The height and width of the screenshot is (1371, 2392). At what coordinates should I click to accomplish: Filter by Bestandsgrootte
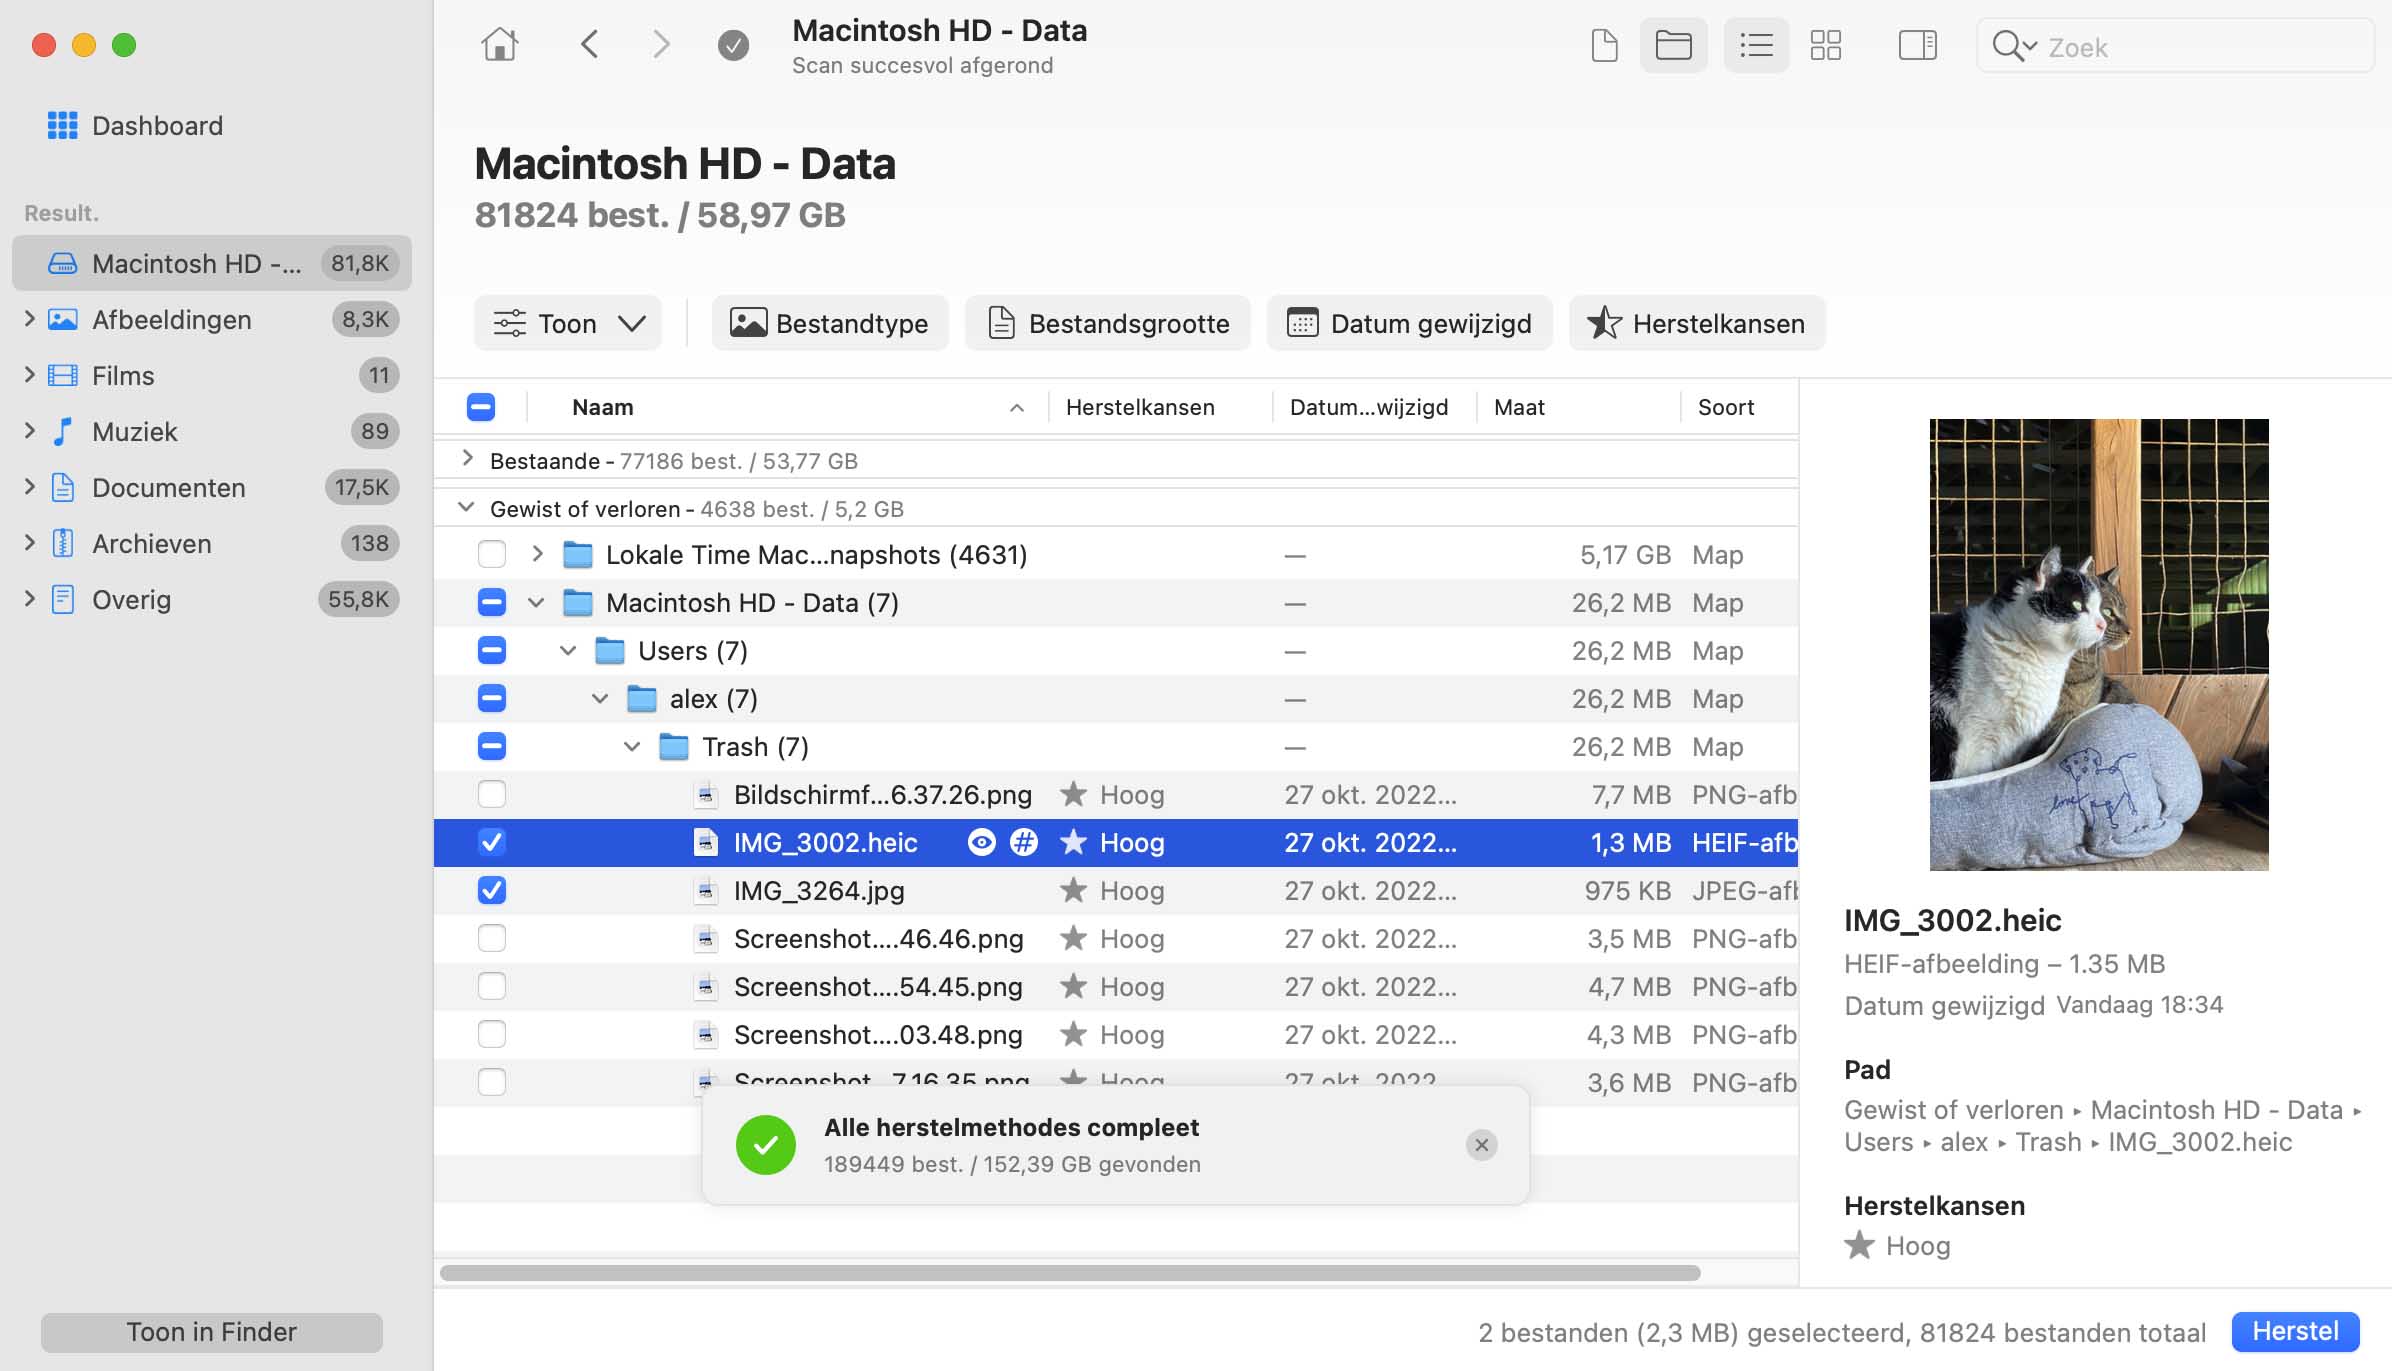point(1107,323)
